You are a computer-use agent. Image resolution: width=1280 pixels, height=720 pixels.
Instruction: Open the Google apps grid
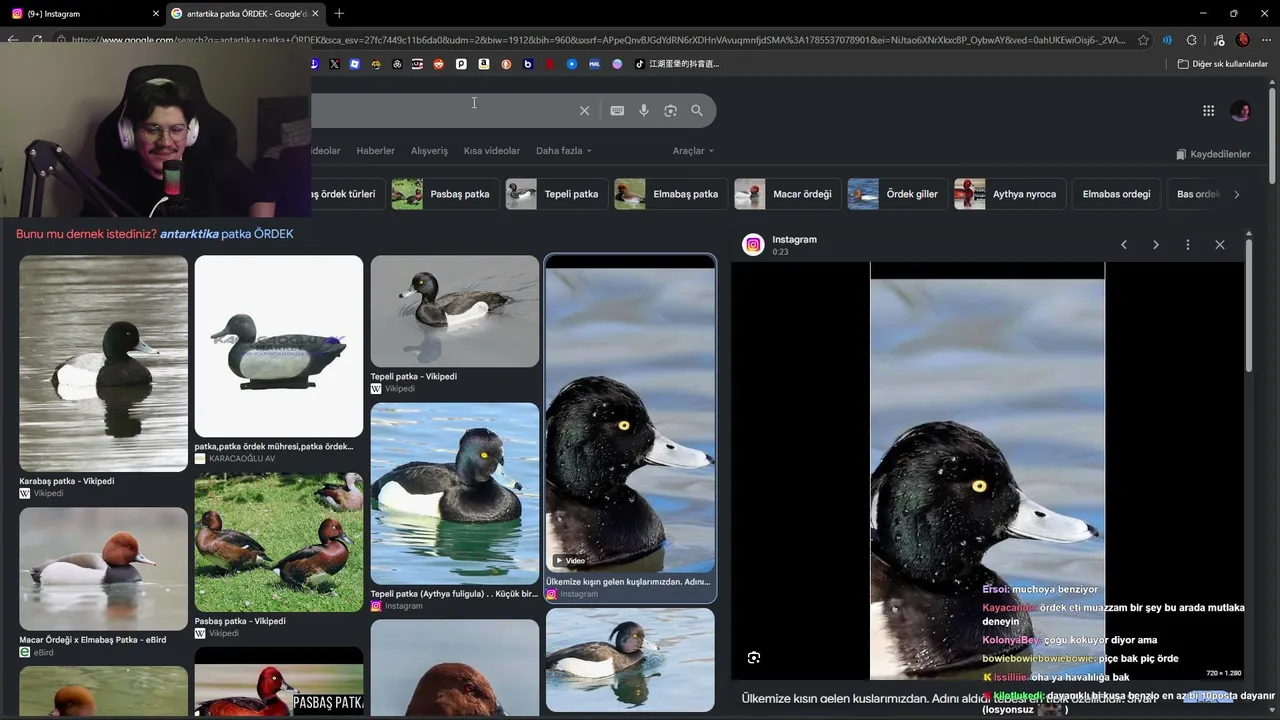[x=1208, y=111]
